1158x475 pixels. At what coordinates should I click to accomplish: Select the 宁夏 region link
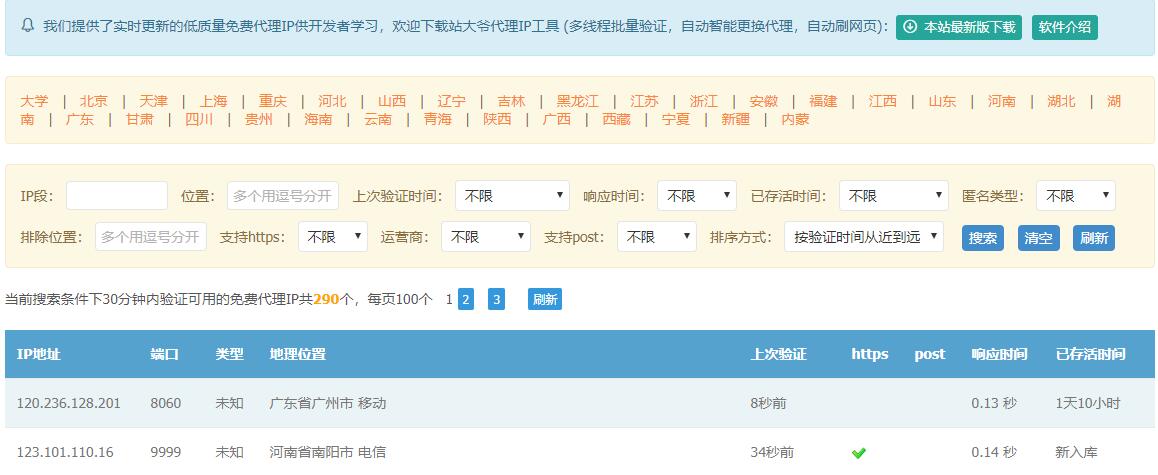coord(676,119)
